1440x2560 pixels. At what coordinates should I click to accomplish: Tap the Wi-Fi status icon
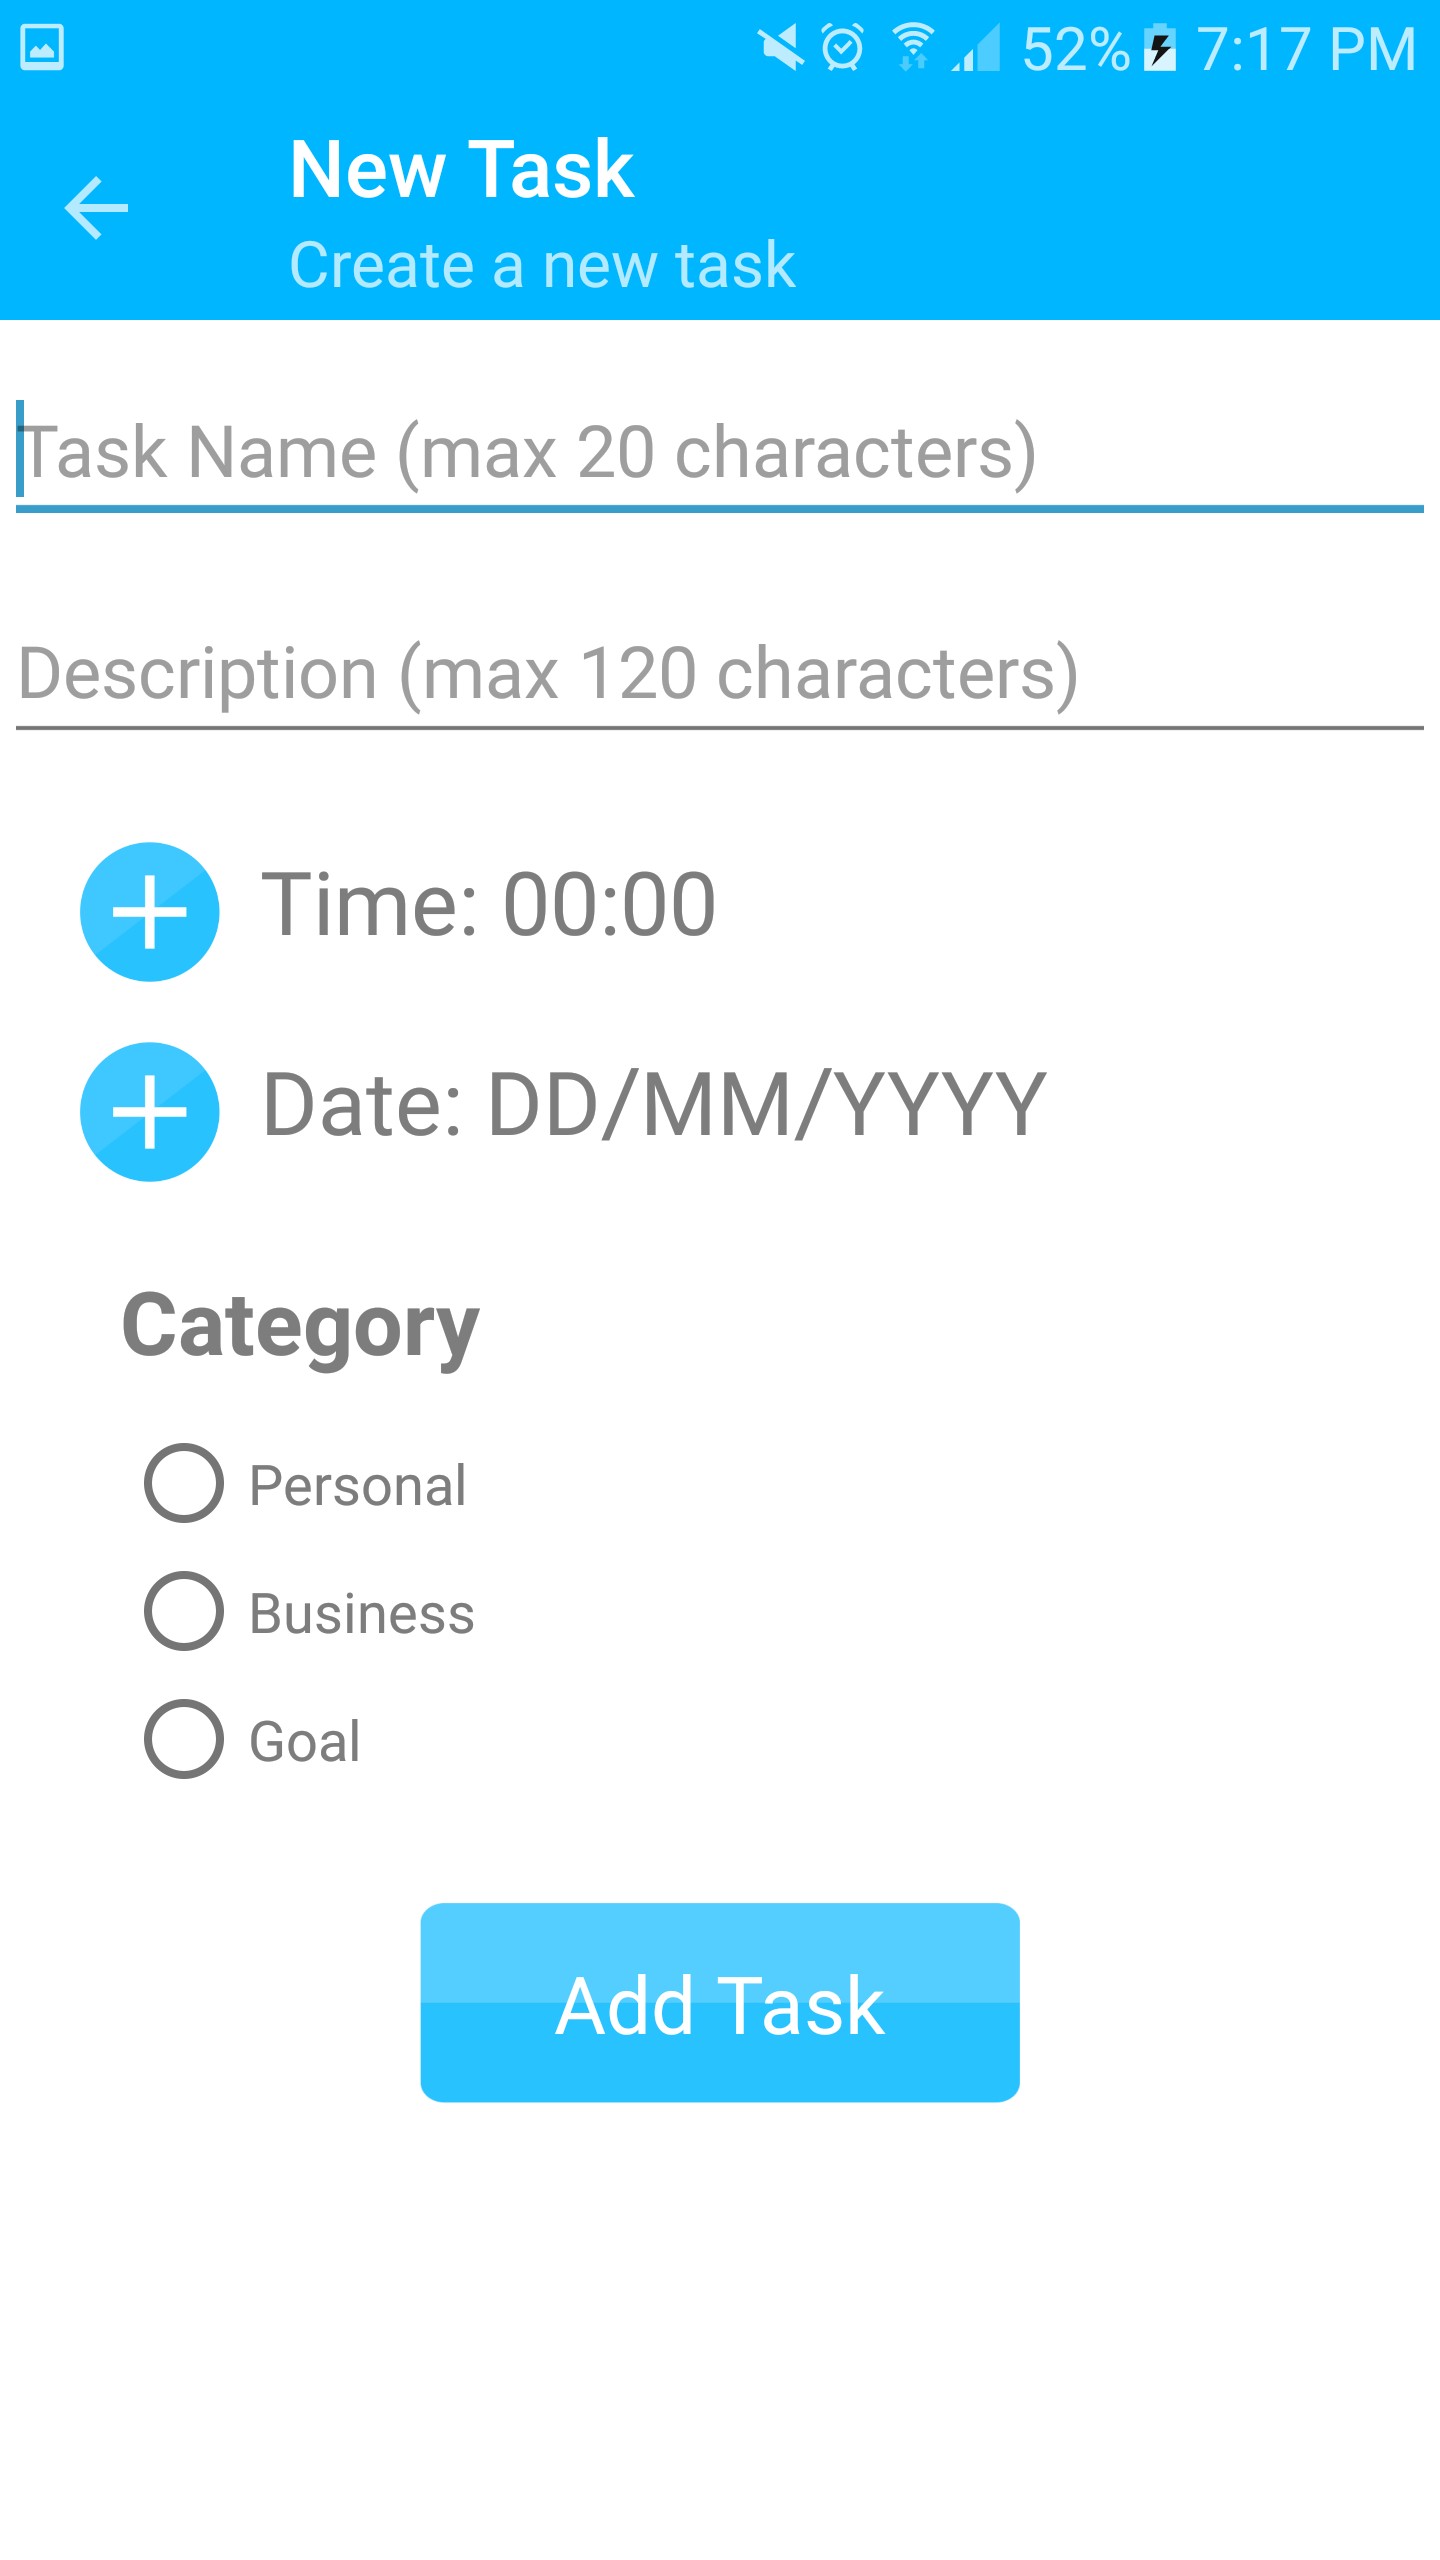pos(912,48)
